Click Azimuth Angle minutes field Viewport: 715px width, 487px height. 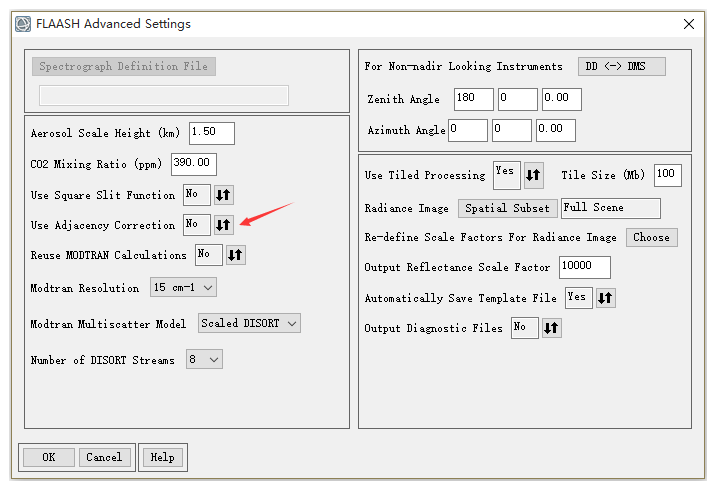(x=512, y=130)
